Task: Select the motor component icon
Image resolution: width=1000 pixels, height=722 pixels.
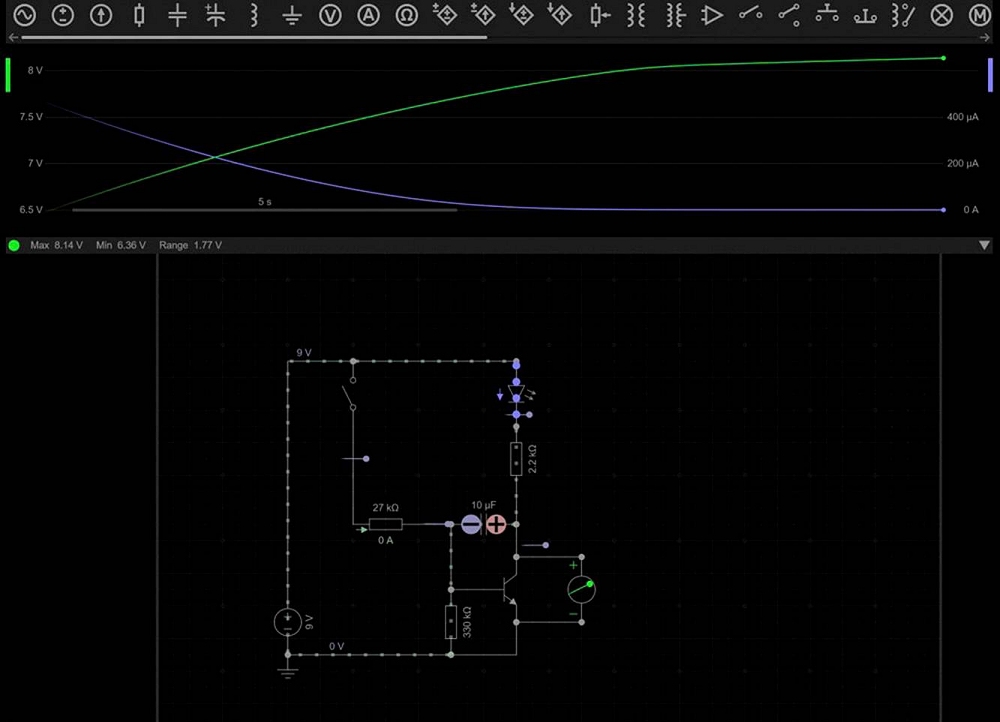Action: pyautogui.click(x=979, y=15)
